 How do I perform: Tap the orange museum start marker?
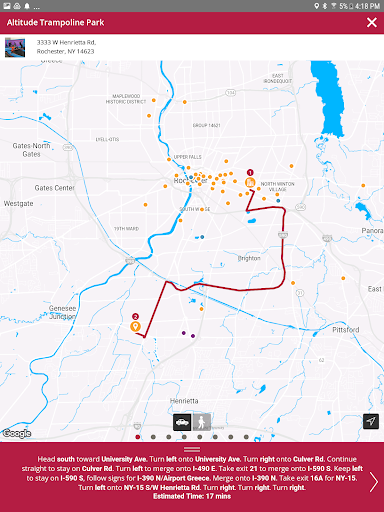[x=250, y=182]
